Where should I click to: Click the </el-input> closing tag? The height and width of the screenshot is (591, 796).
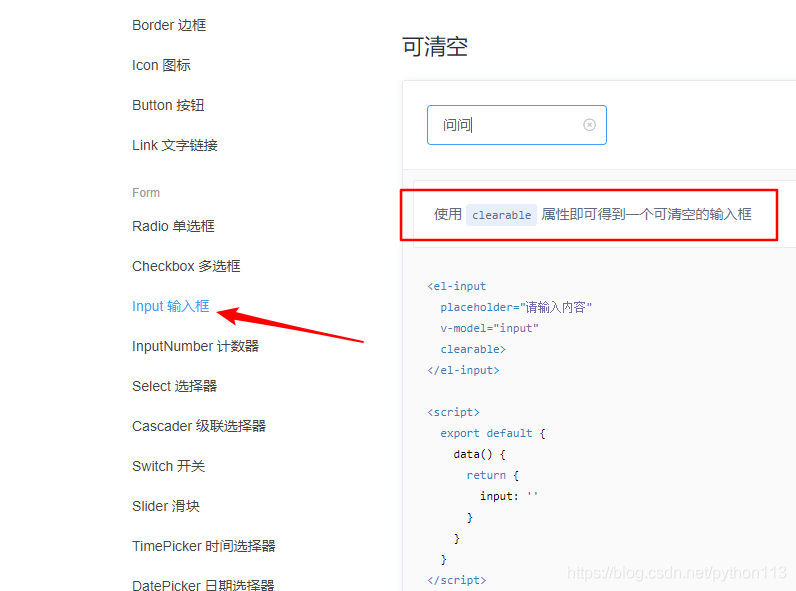coord(463,370)
